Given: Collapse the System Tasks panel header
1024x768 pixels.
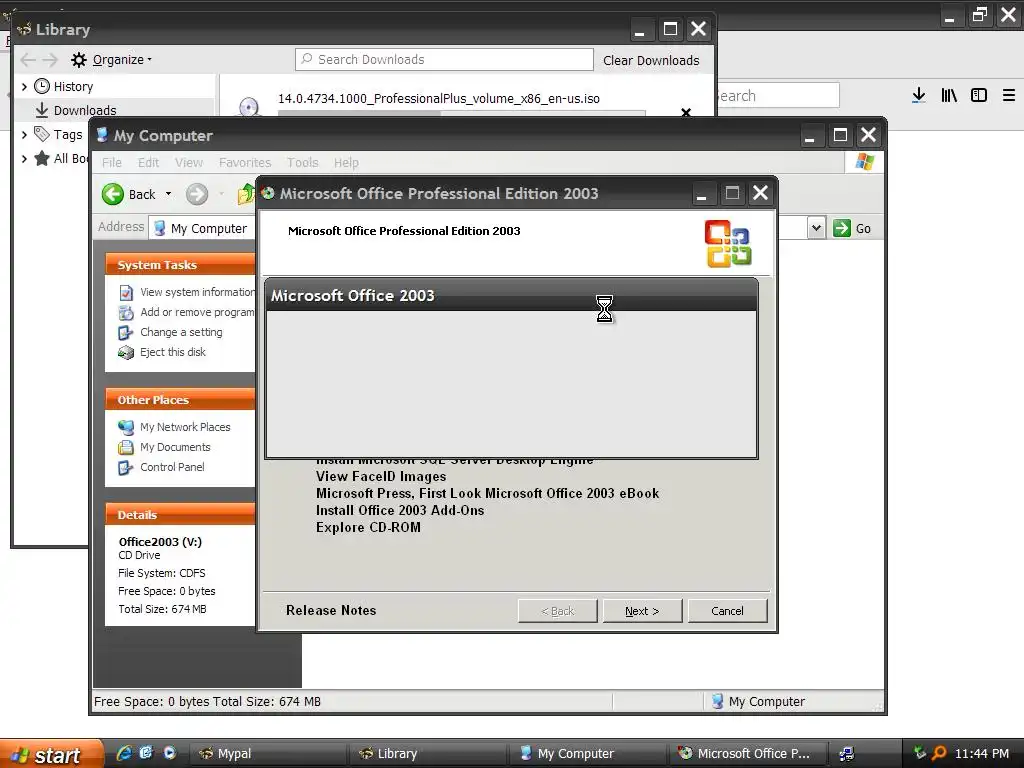Looking at the screenshot, I should (180, 264).
